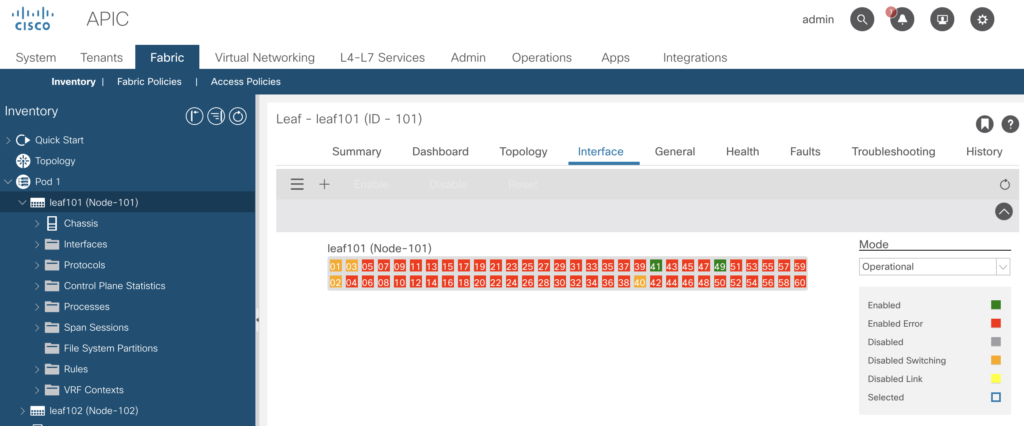Switch to the Troubleshooting tab
Viewport: 1024px width, 426px height.
click(893, 152)
